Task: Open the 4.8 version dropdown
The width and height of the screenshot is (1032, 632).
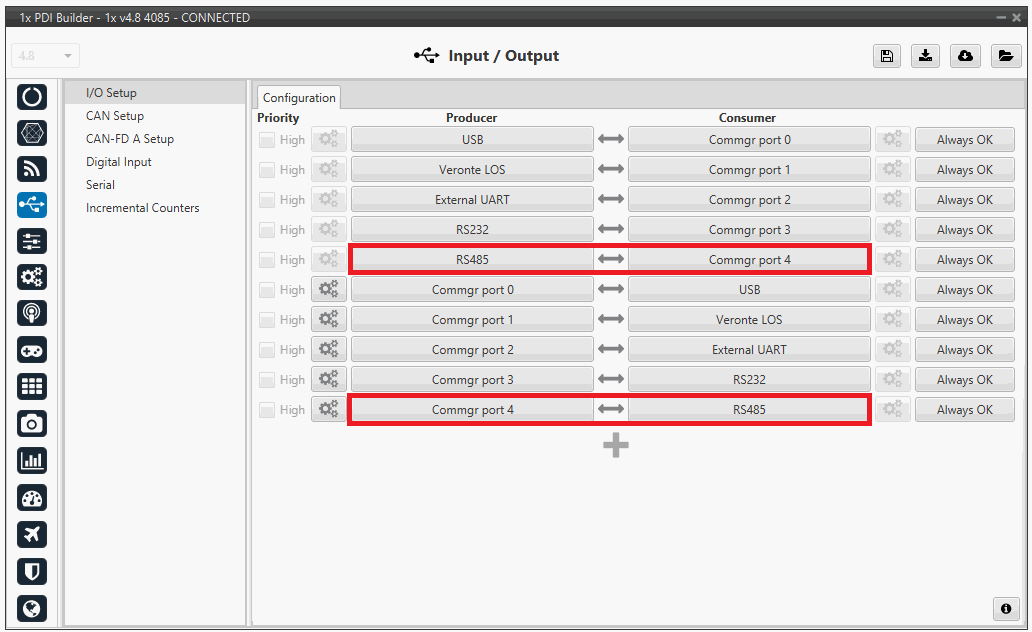Action: 45,56
